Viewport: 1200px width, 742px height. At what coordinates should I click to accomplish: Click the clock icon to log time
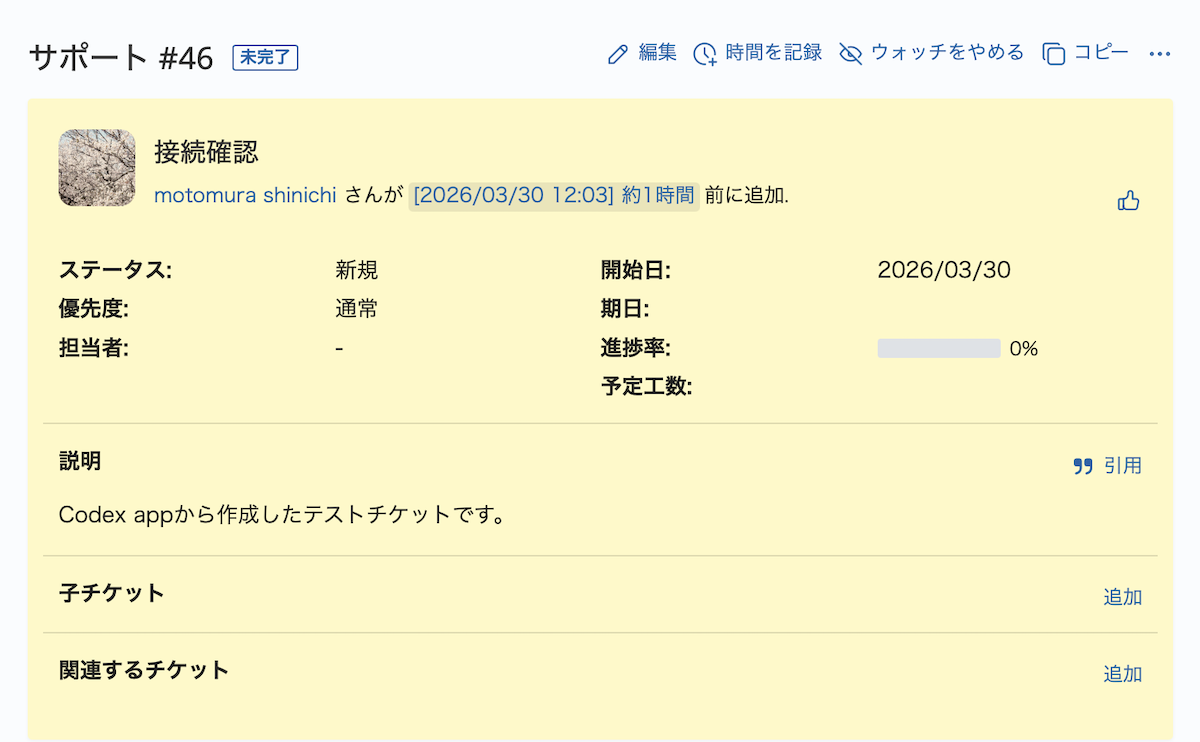(705, 54)
